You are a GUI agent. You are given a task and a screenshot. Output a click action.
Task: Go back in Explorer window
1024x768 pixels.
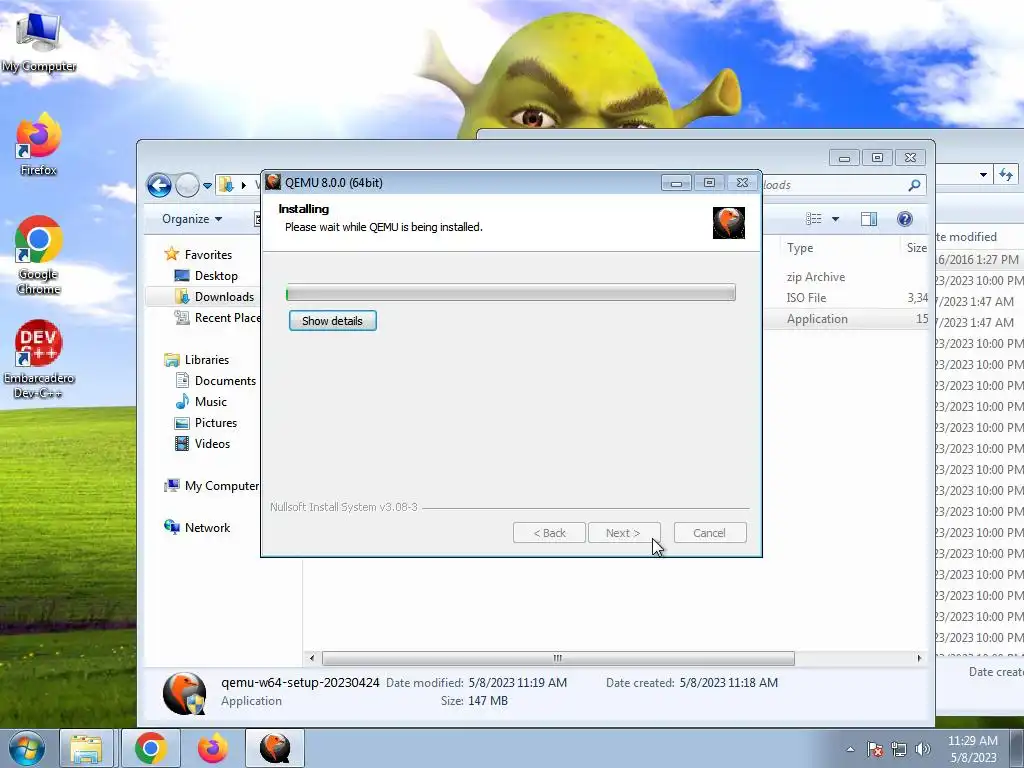(159, 185)
